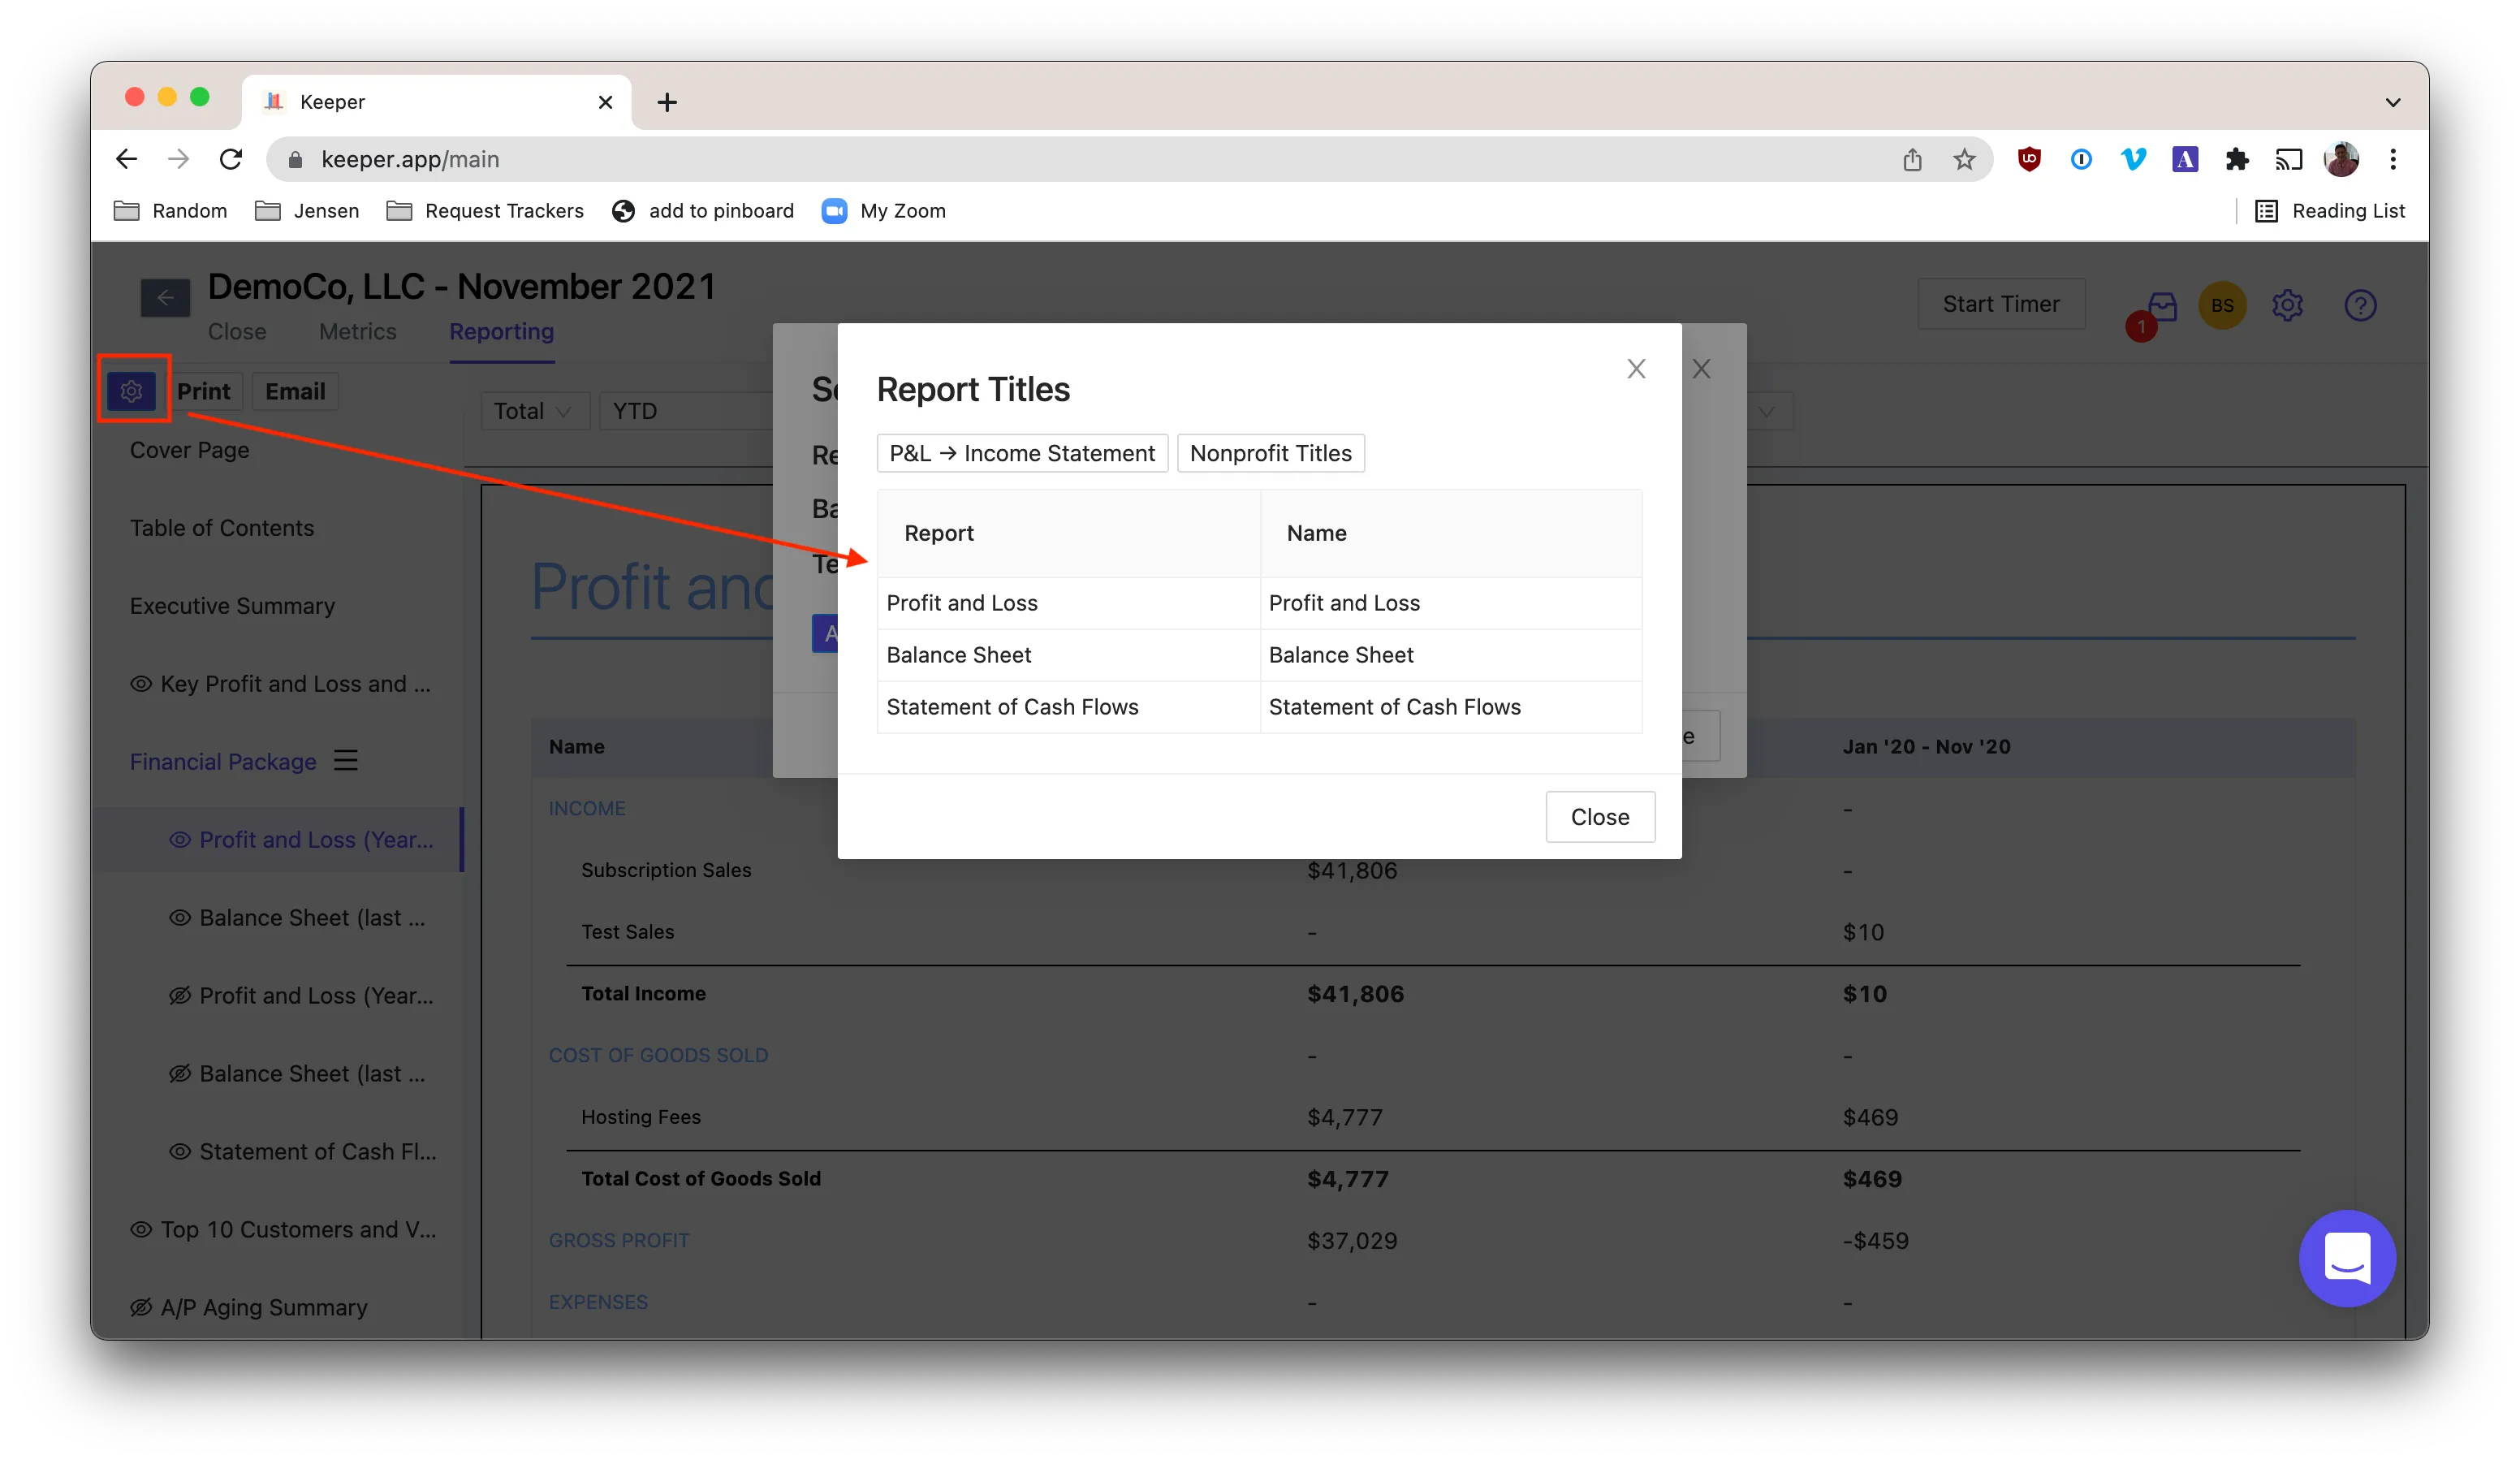Apply Nonprofit Titles preset

point(1270,453)
